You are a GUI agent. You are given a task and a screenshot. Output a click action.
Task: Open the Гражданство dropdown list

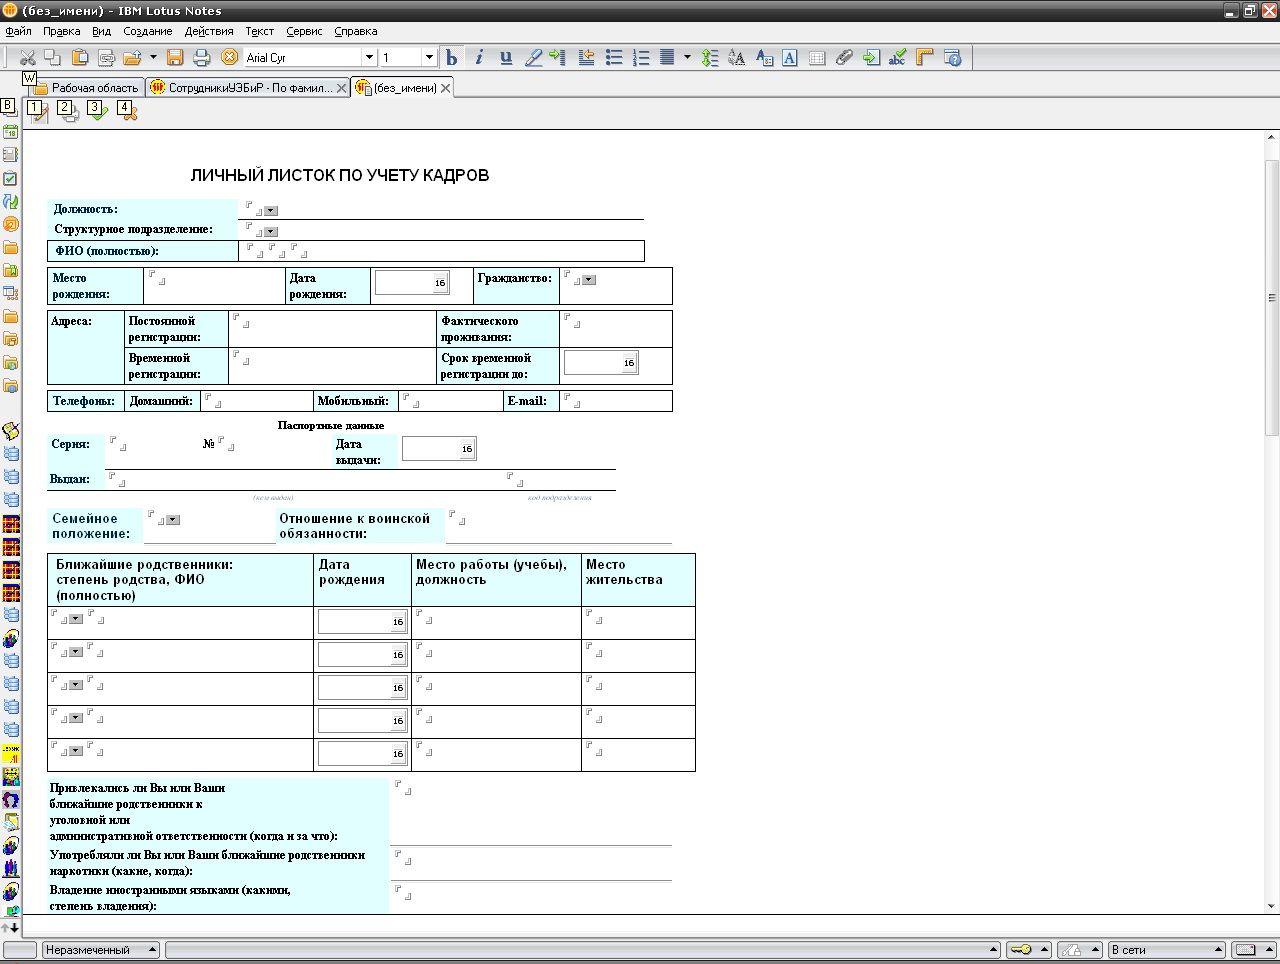pyautogui.click(x=589, y=280)
